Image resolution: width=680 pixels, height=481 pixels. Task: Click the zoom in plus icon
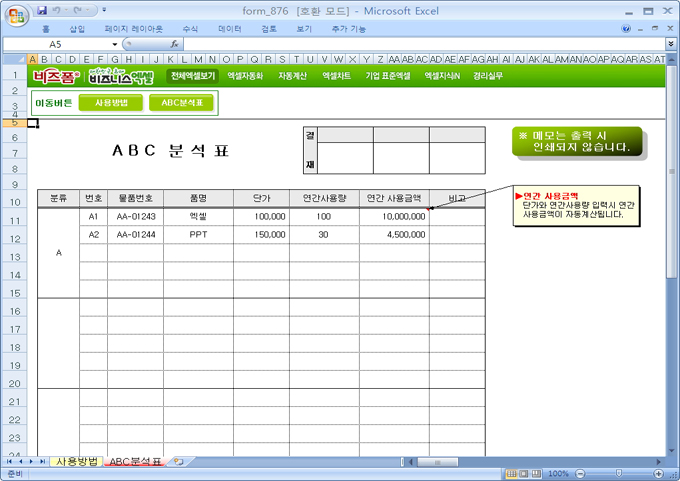point(659,473)
